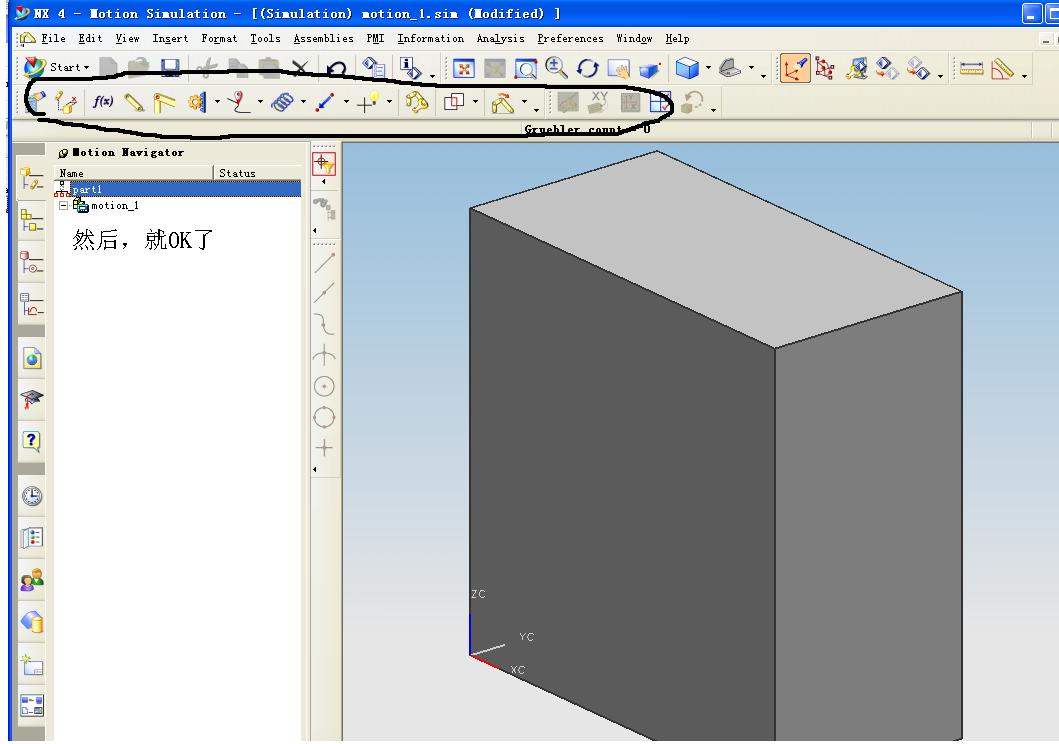The width and height of the screenshot is (1059, 744).
Task: Toggle the quadrant circle snap point
Action: (x=324, y=417)
